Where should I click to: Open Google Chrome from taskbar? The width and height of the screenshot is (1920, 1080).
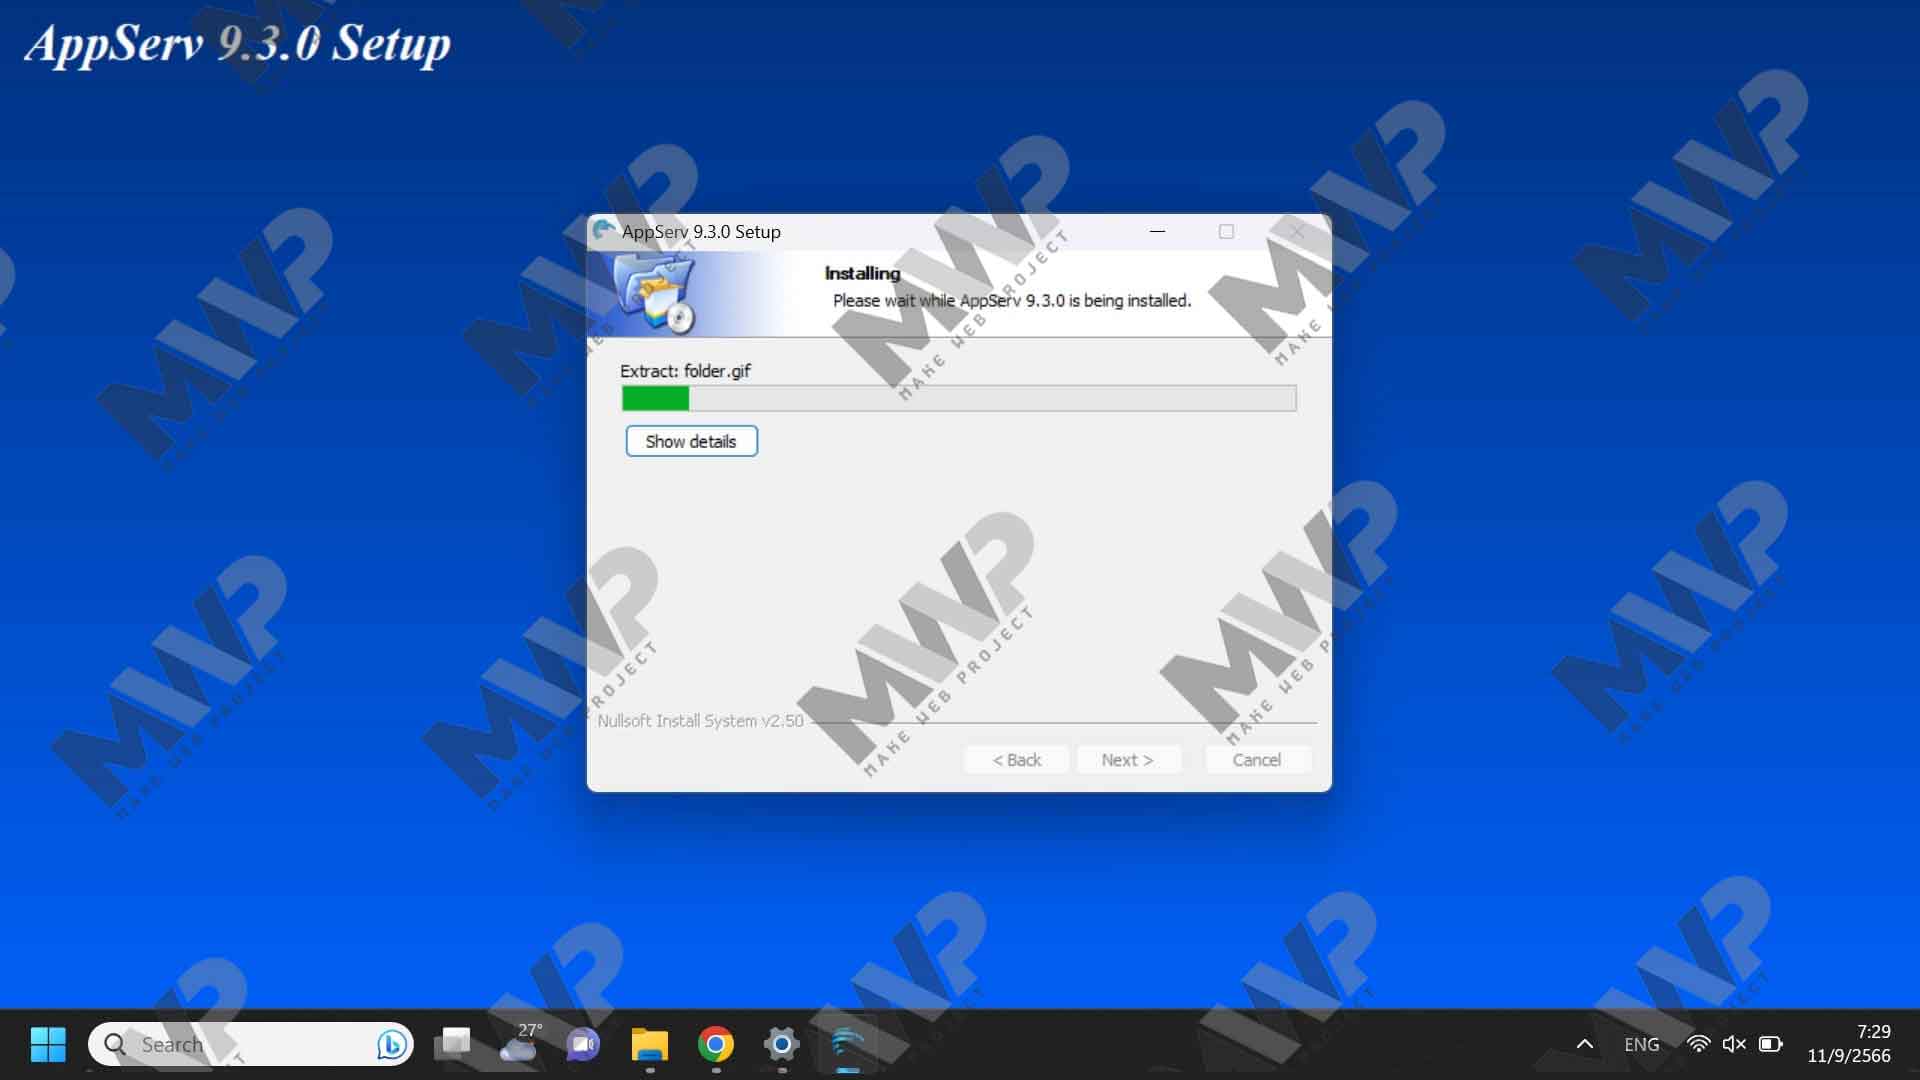coord(715,1044)
